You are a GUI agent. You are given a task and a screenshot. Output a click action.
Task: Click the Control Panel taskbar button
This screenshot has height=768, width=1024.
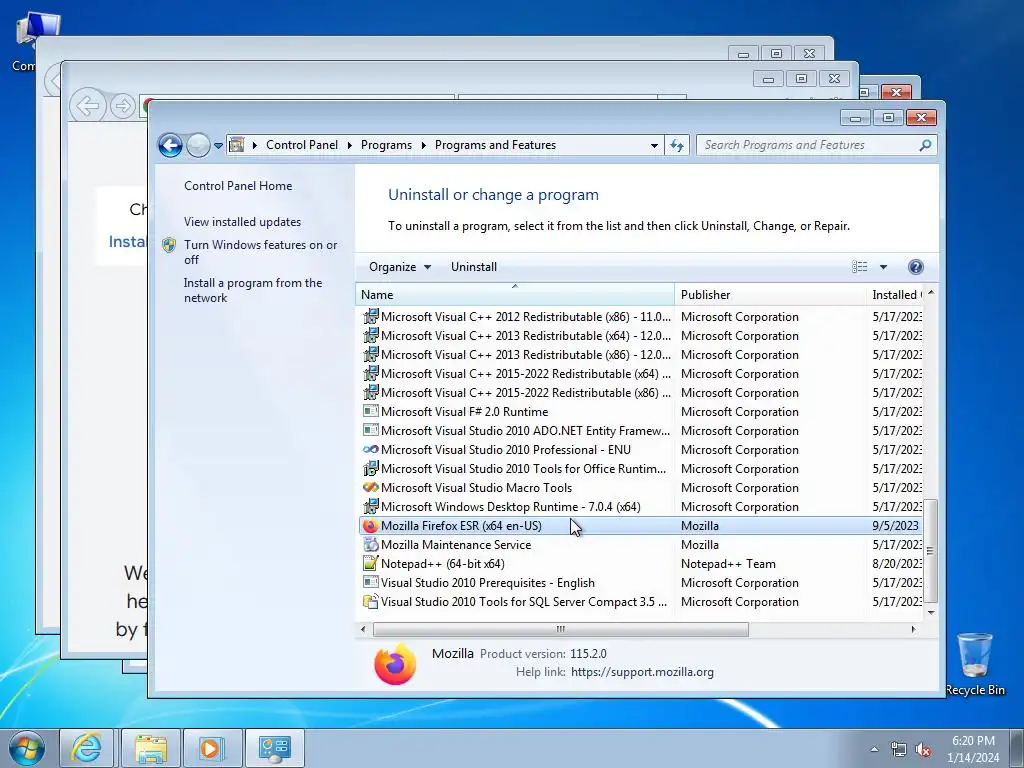point(274,748)
